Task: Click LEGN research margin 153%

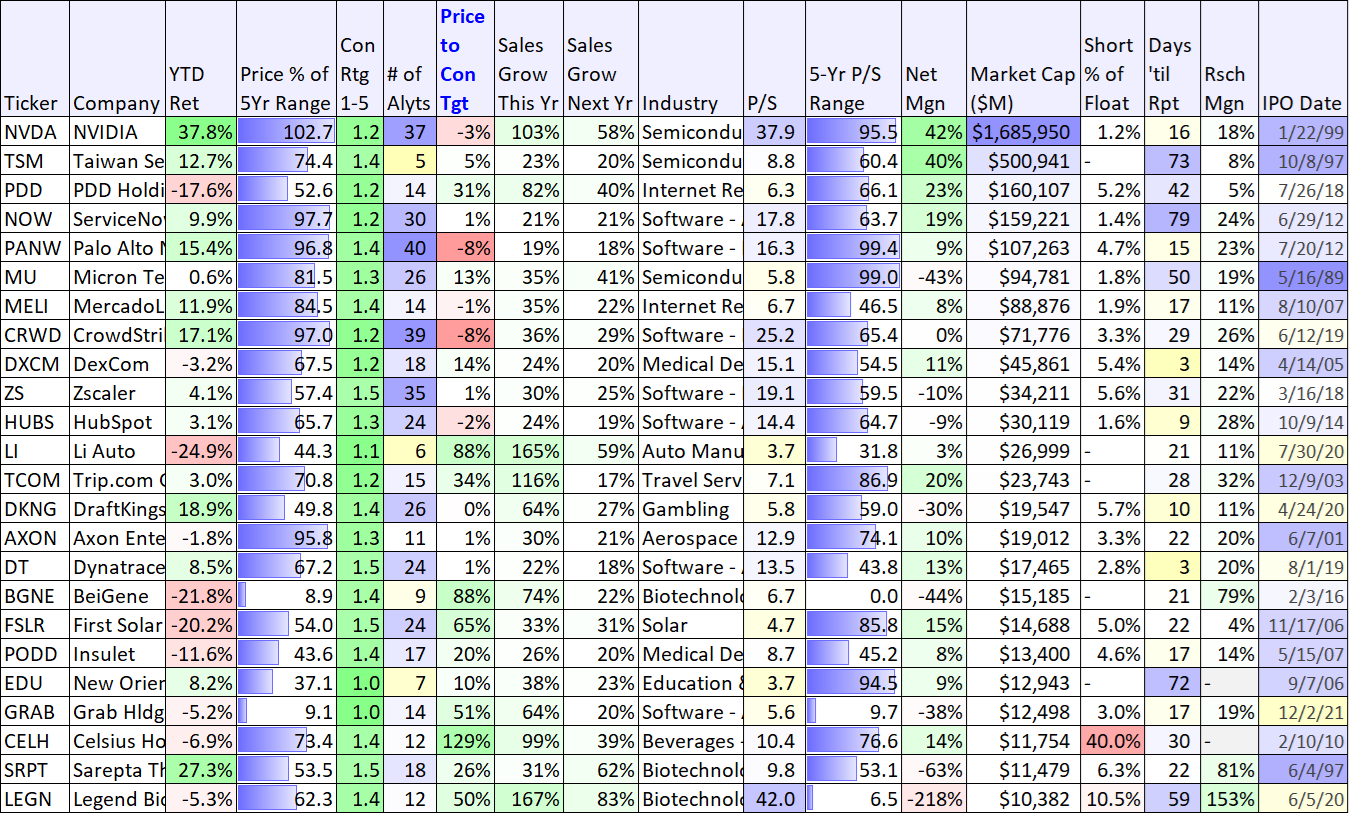Action: pos(1228,799)
